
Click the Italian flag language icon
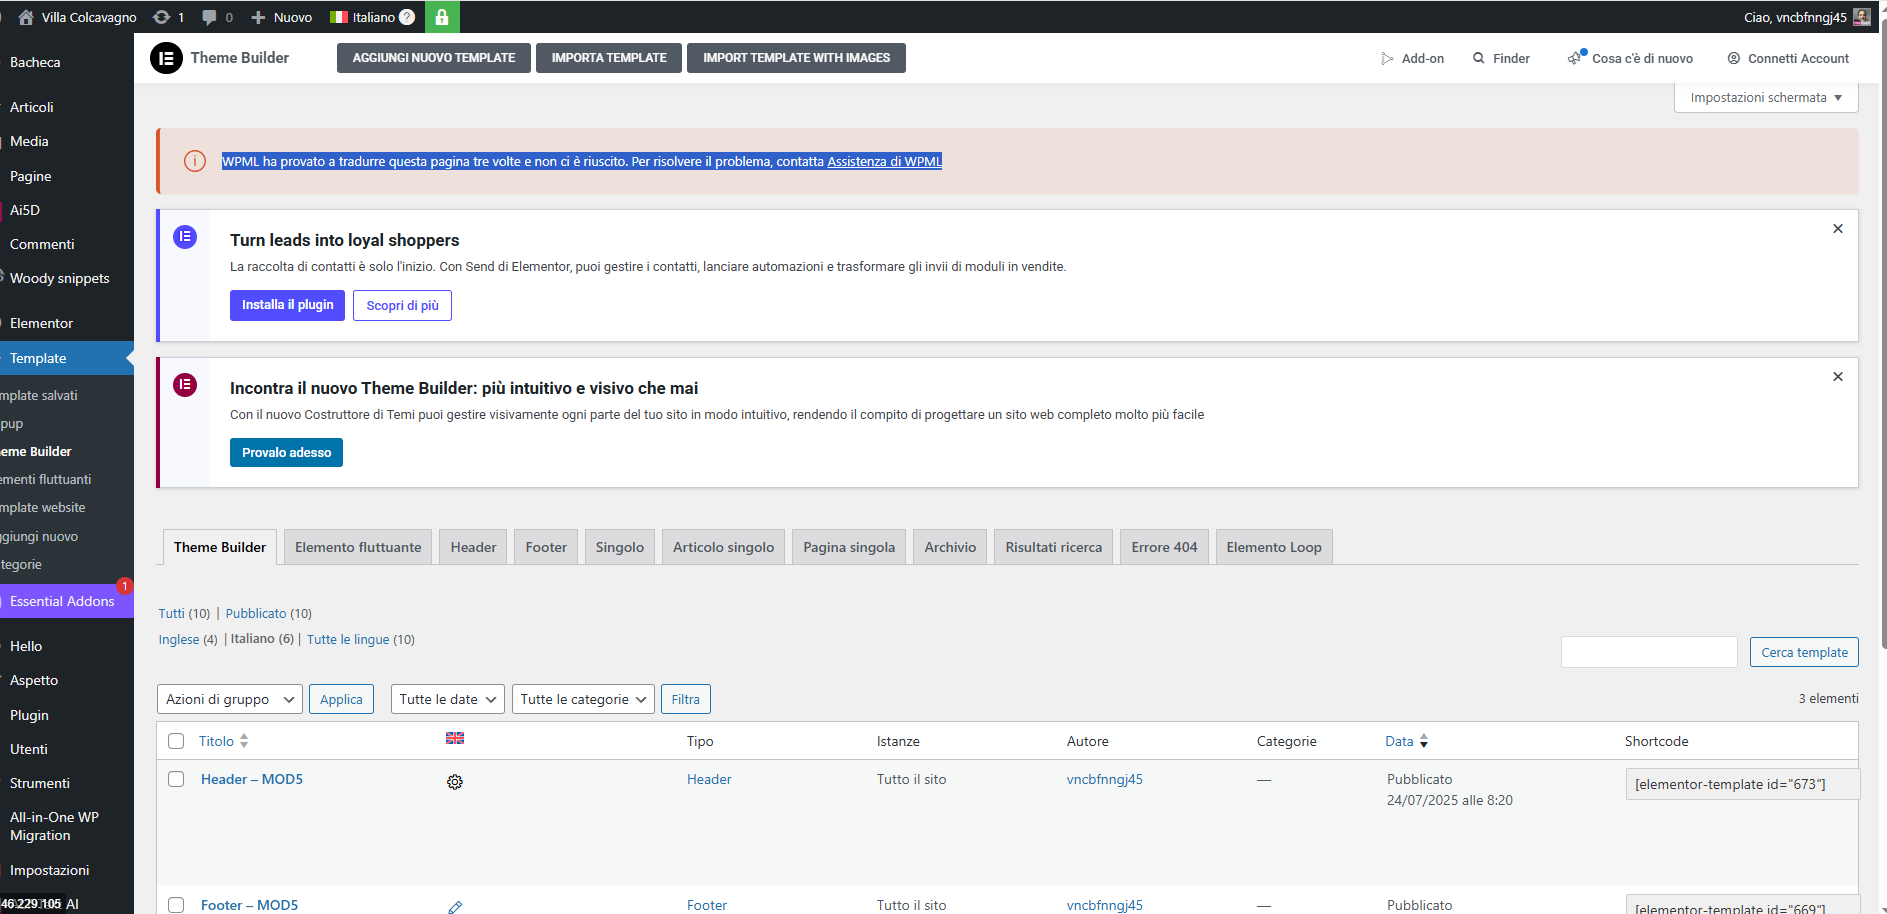[x=339, y=17]
